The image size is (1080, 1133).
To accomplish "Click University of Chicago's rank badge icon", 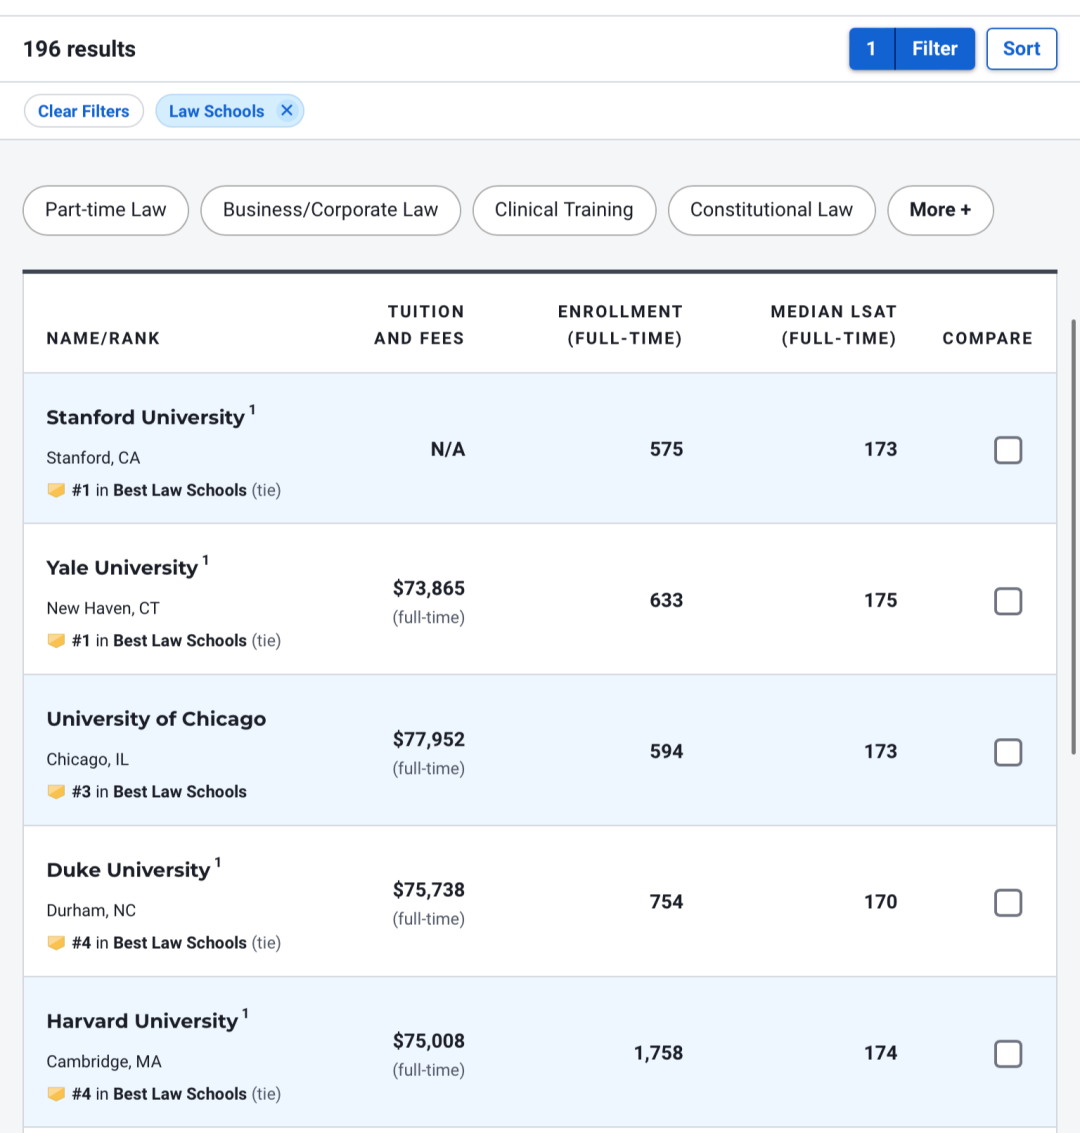I will coord(56,792).
